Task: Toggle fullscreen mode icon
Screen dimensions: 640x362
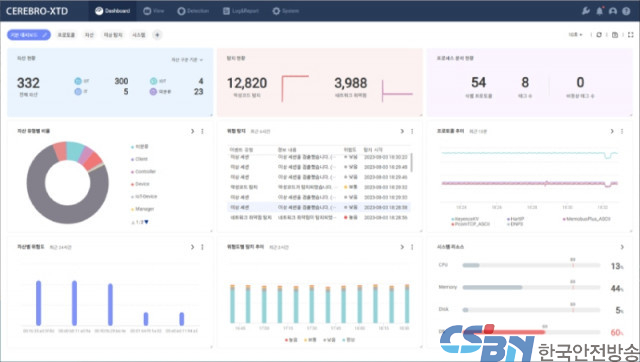Action: click(x=631, y=35)
